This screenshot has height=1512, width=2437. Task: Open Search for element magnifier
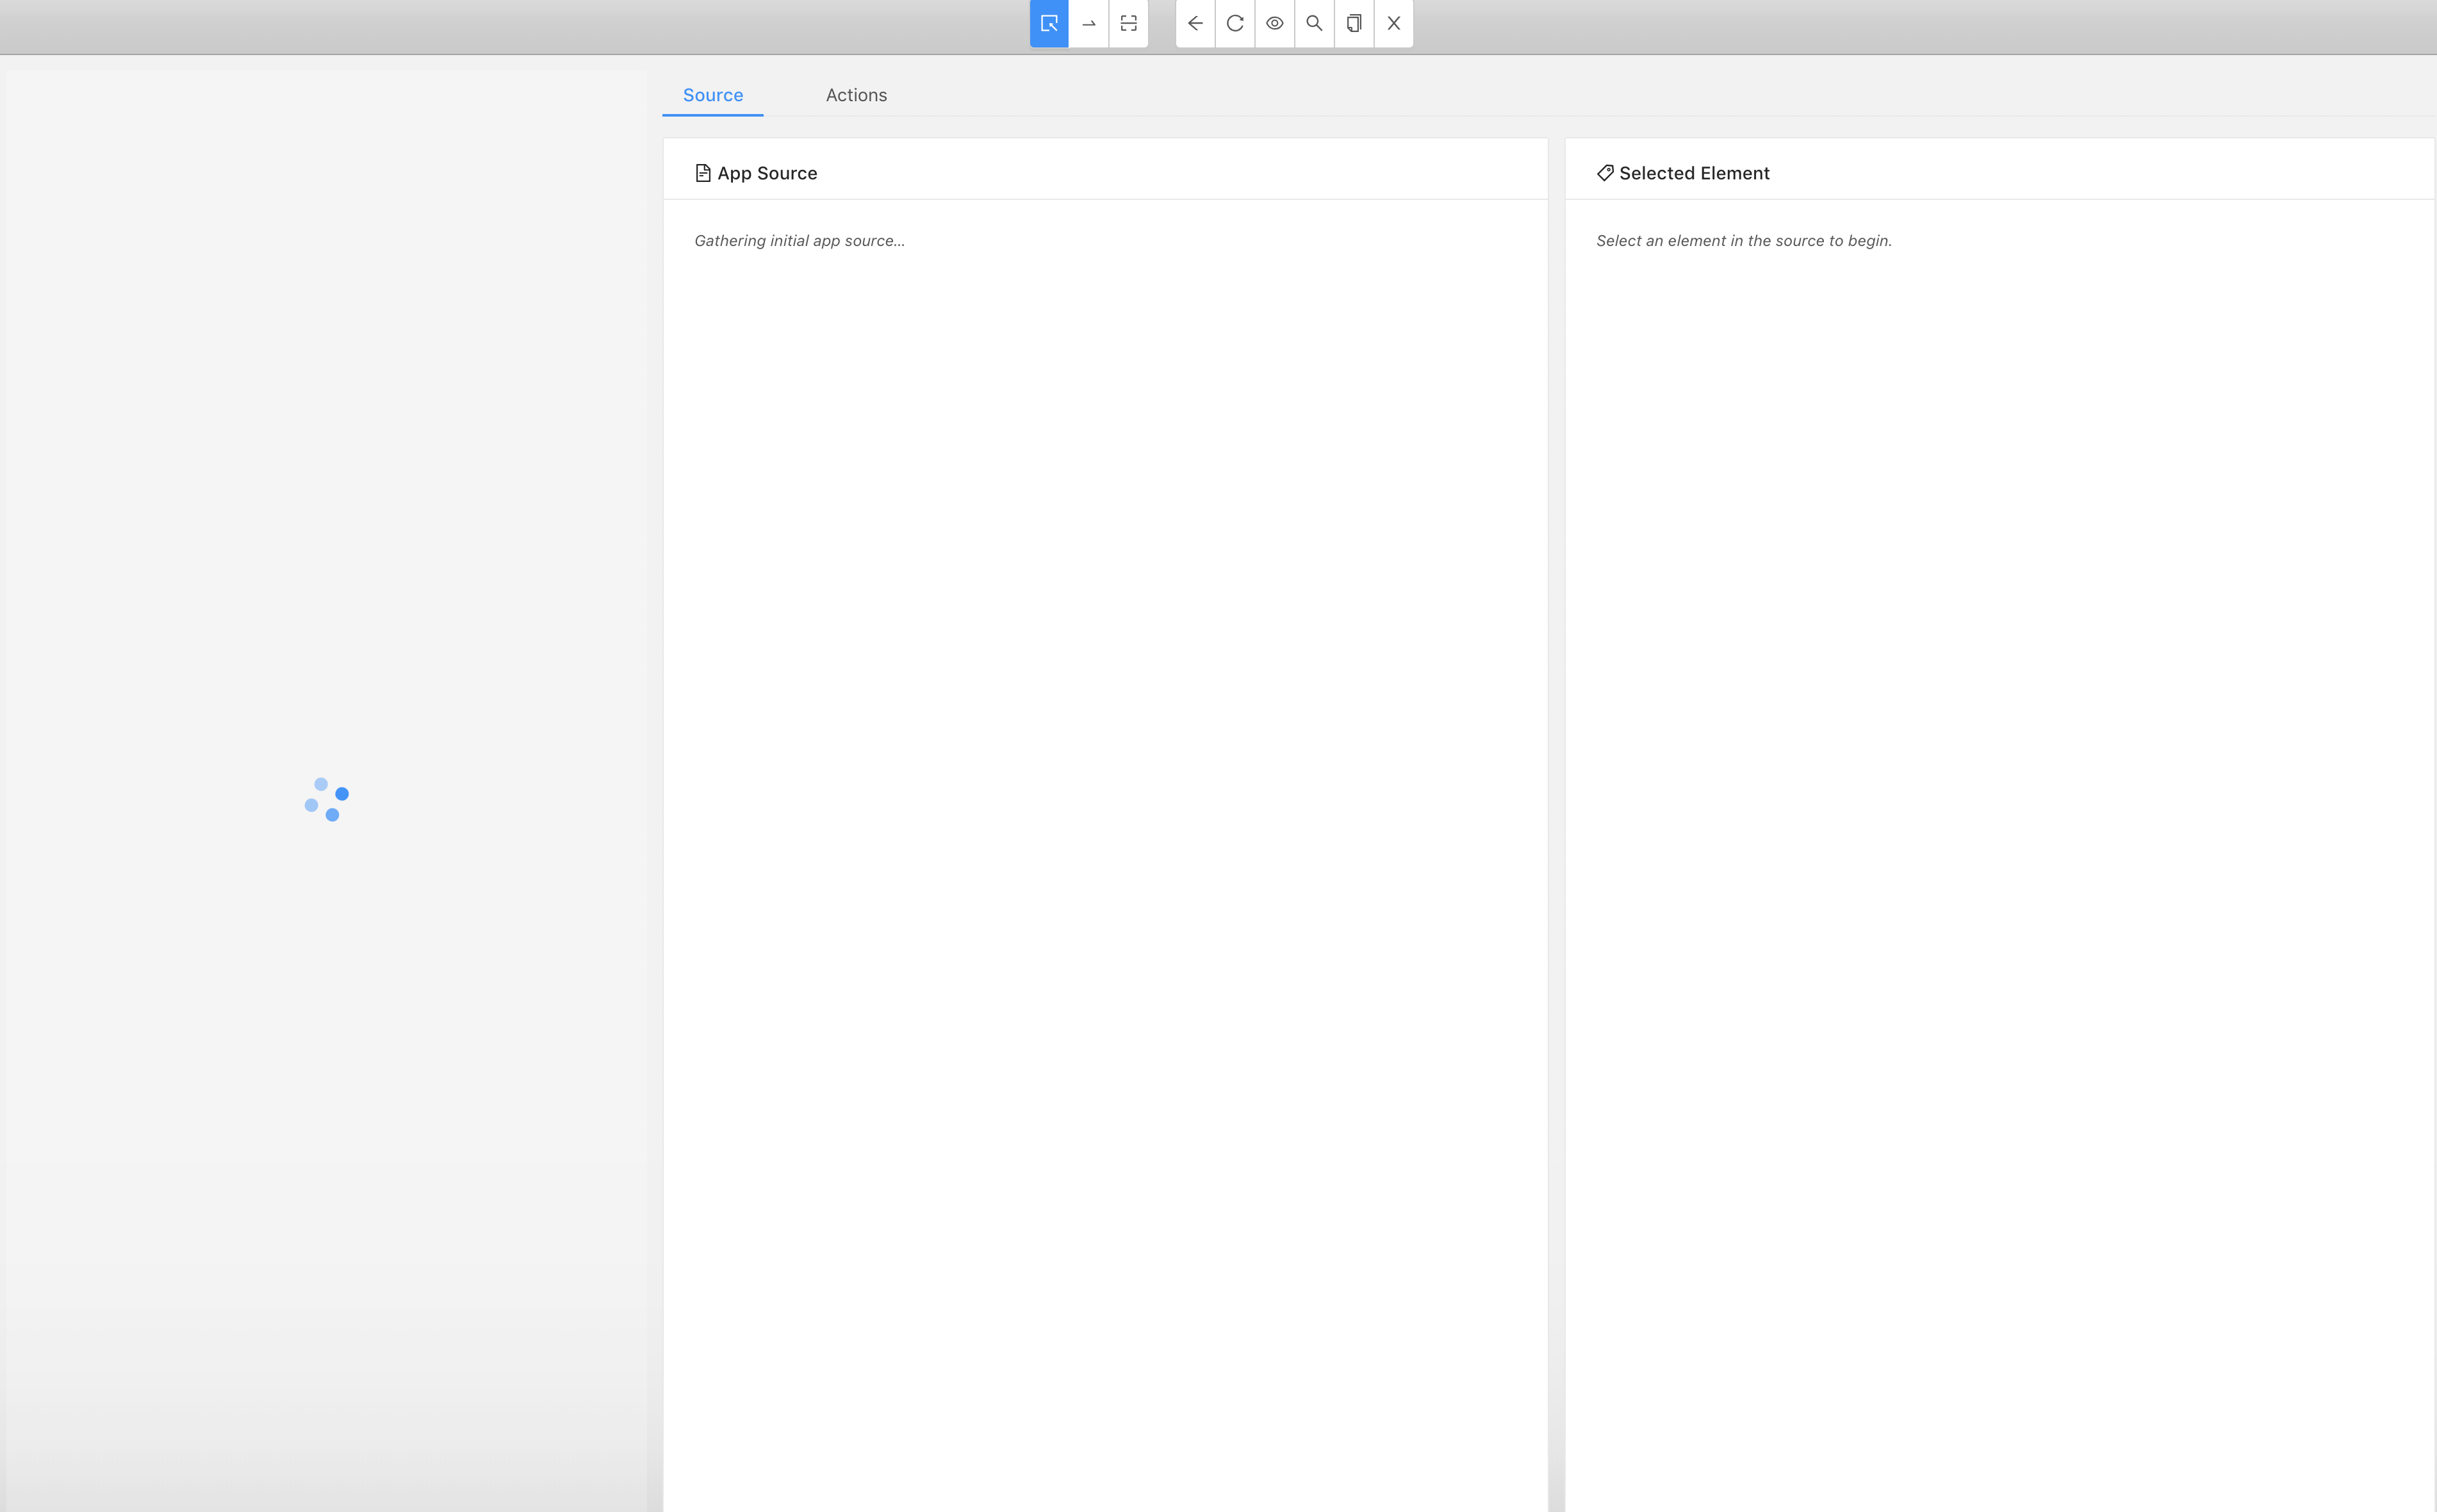pos(1314,23)
